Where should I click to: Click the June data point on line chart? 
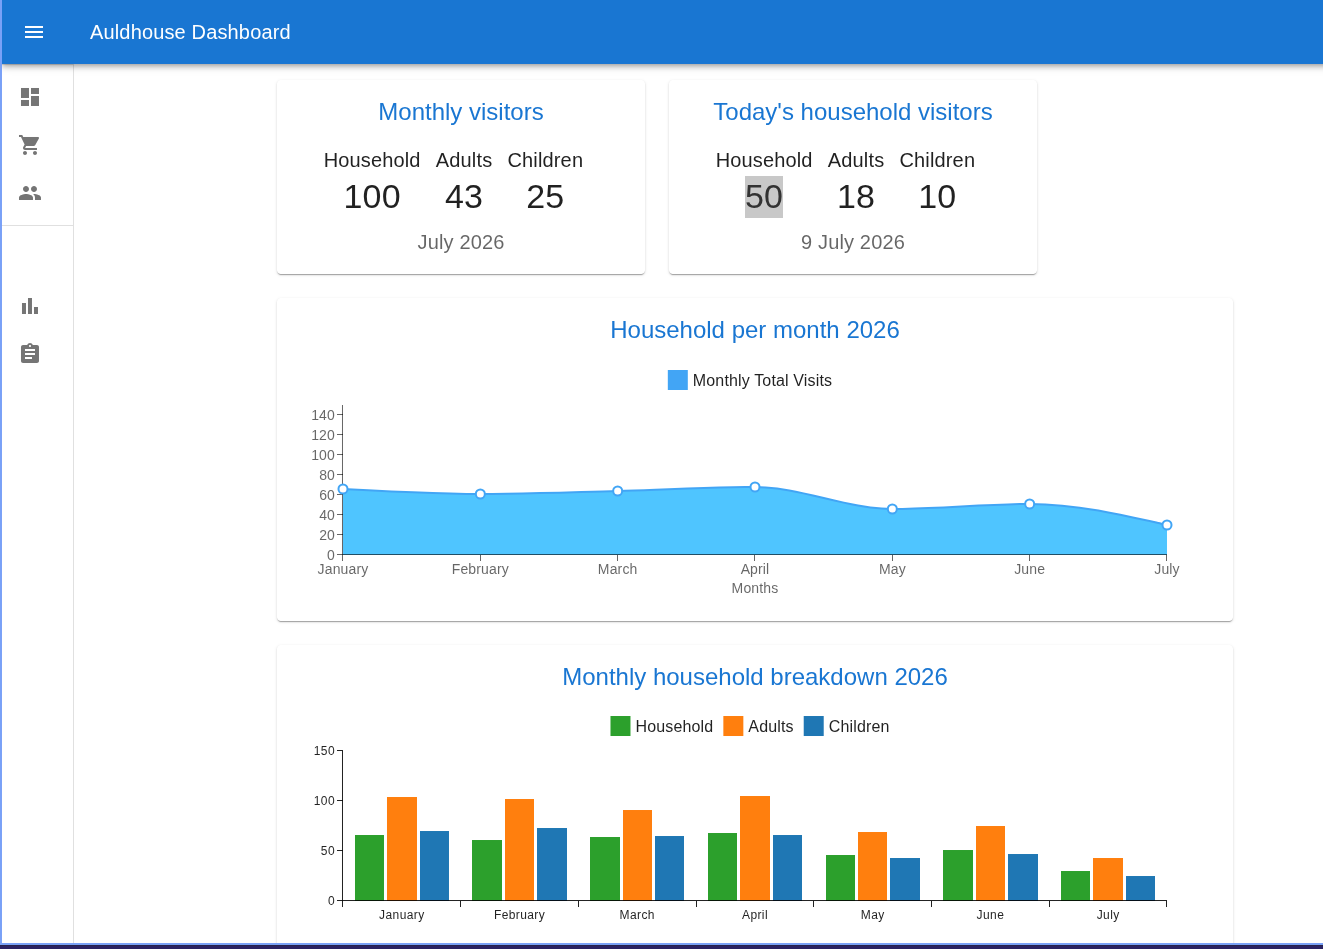click(1030, 504)
